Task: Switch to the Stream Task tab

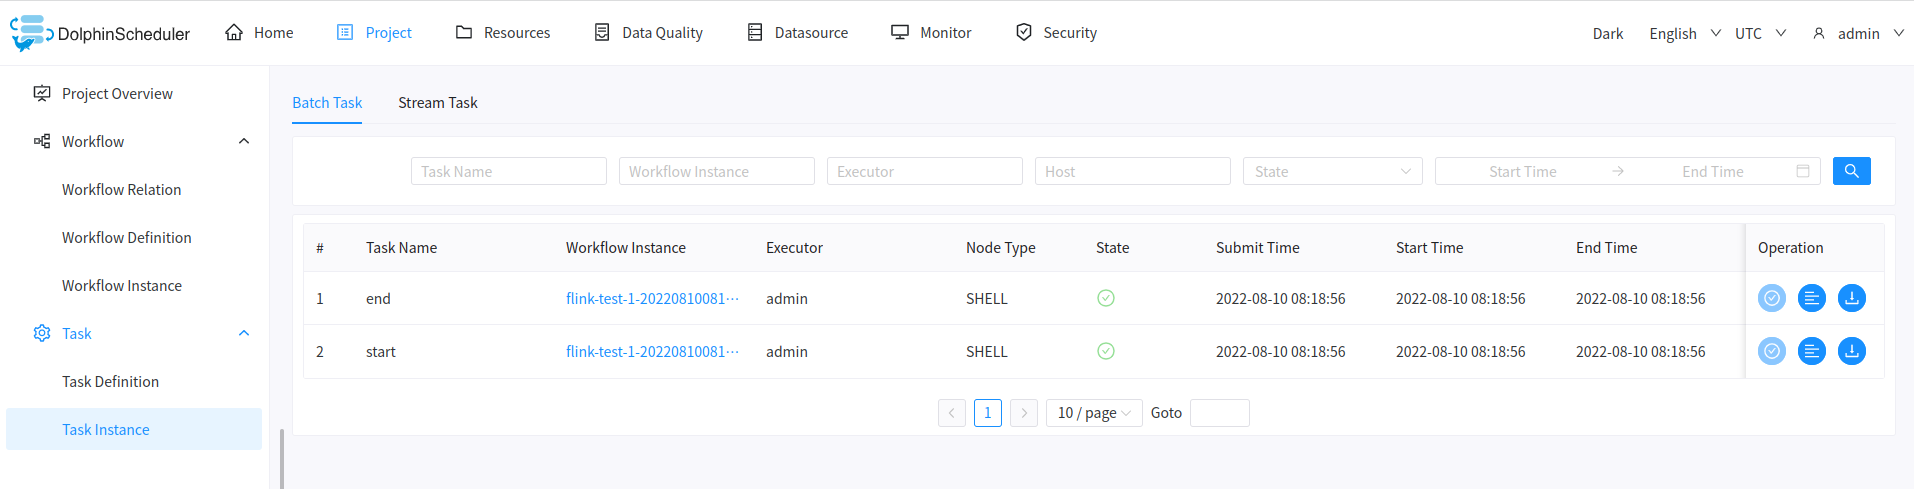Action: 437,103
